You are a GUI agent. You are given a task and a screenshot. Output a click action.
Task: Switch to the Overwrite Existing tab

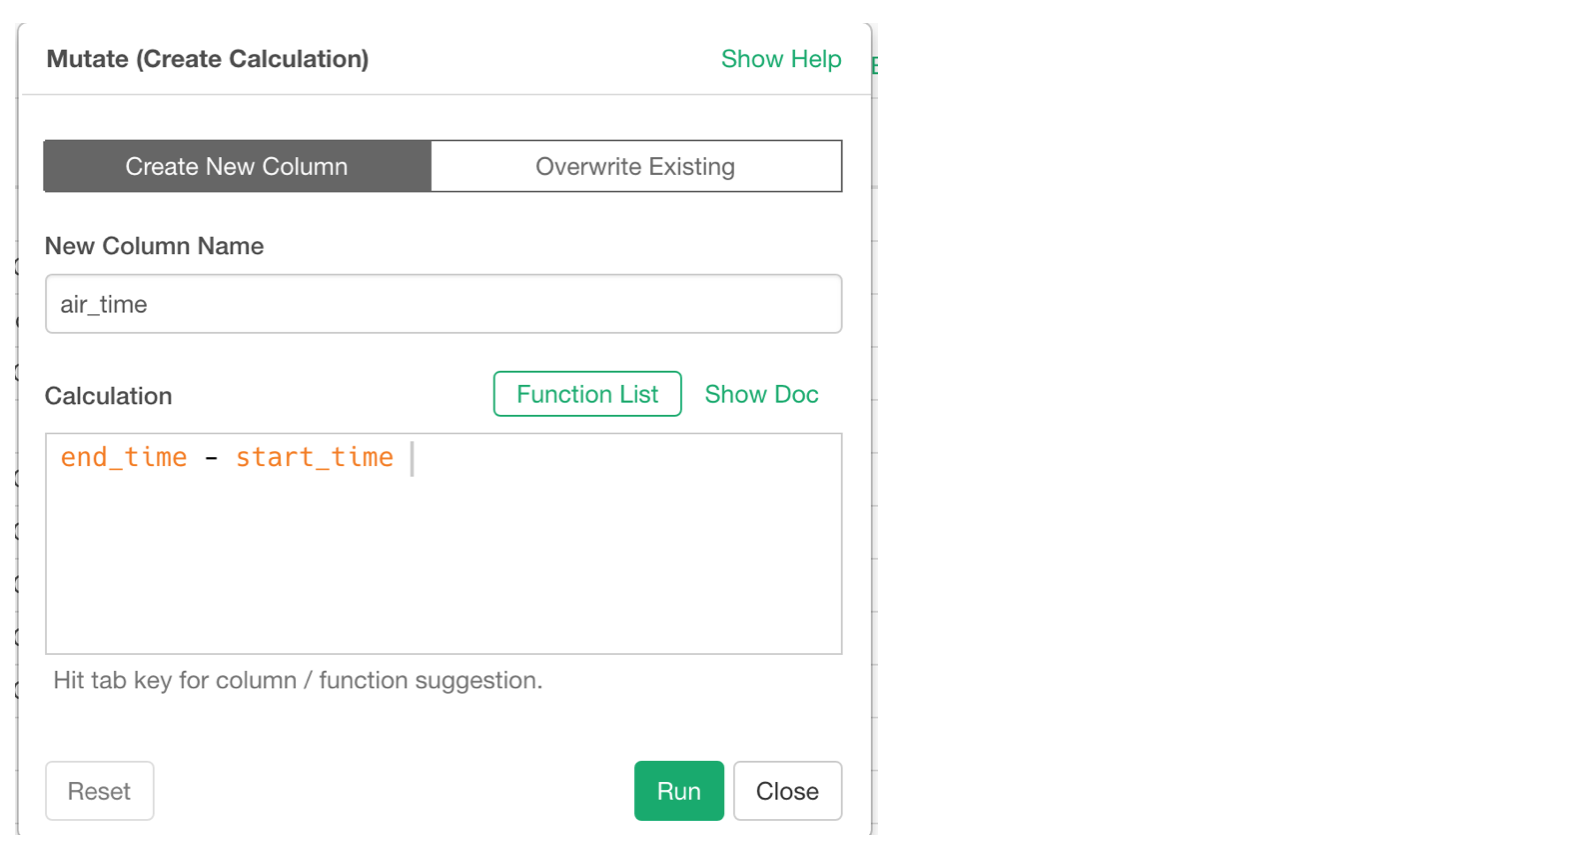(x=635, y=166)
